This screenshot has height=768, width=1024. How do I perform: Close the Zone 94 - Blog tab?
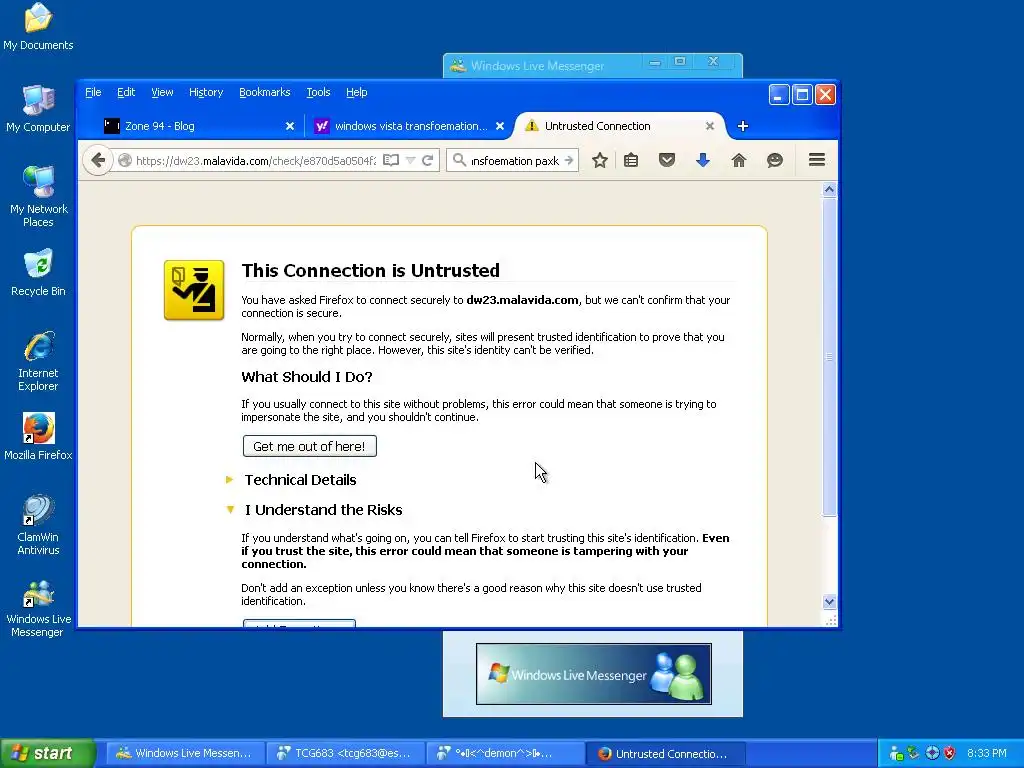pos(289,126)
